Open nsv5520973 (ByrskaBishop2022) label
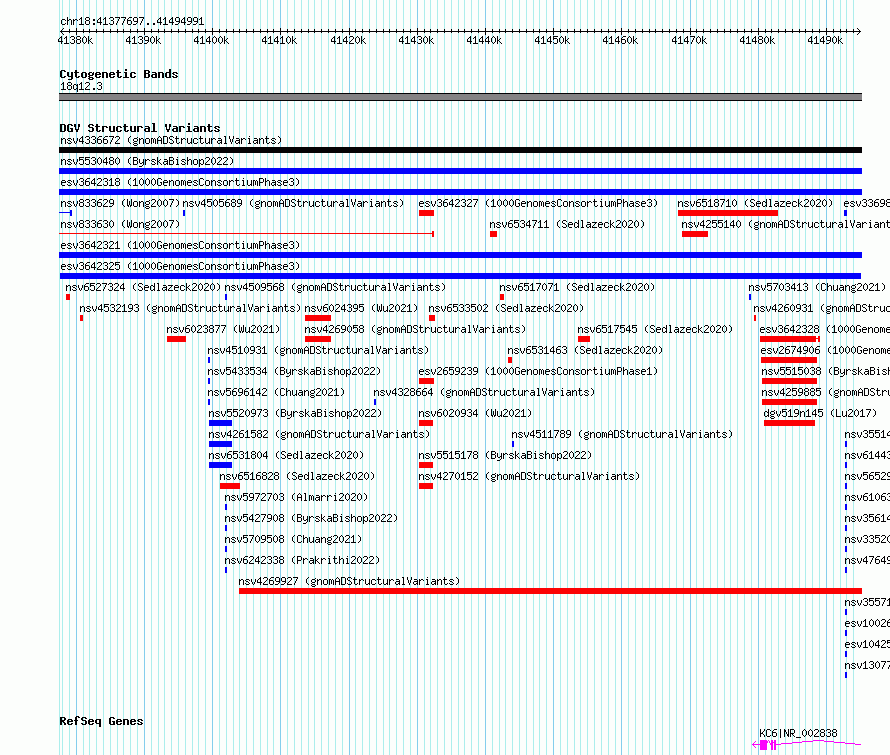 tap(295, 413)
